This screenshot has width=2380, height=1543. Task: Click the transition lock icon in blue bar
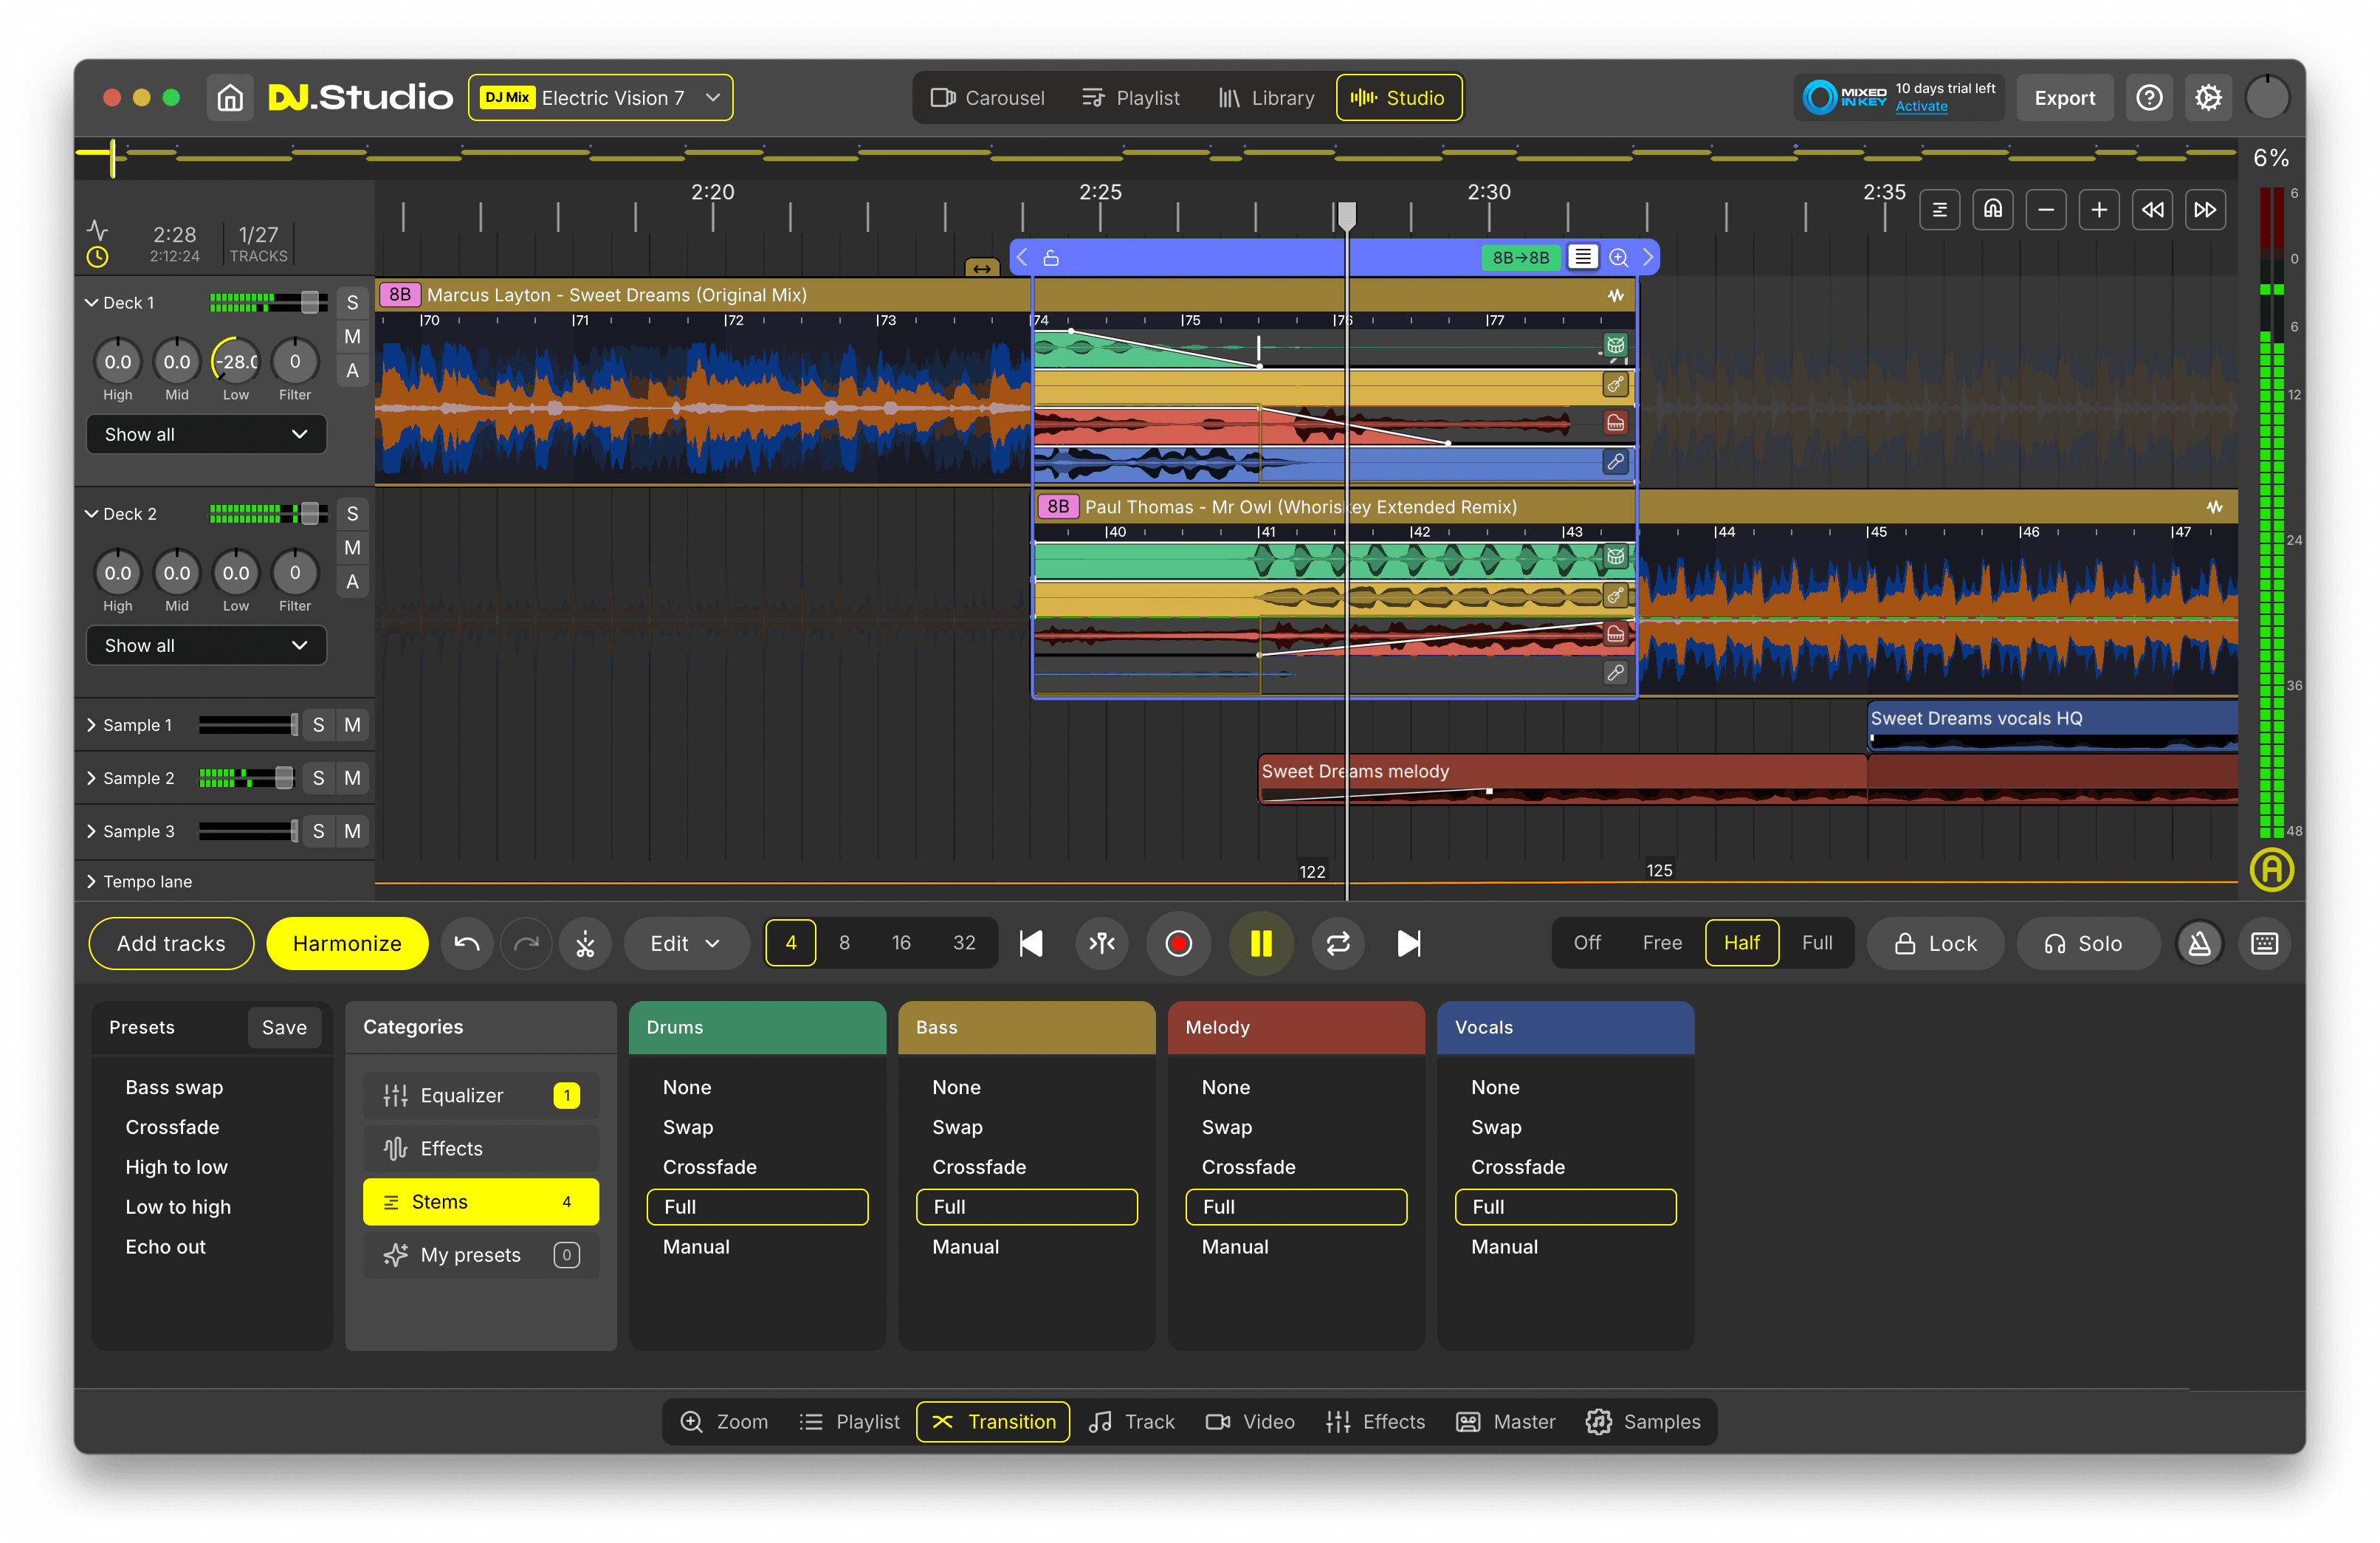coord(1051,258)
